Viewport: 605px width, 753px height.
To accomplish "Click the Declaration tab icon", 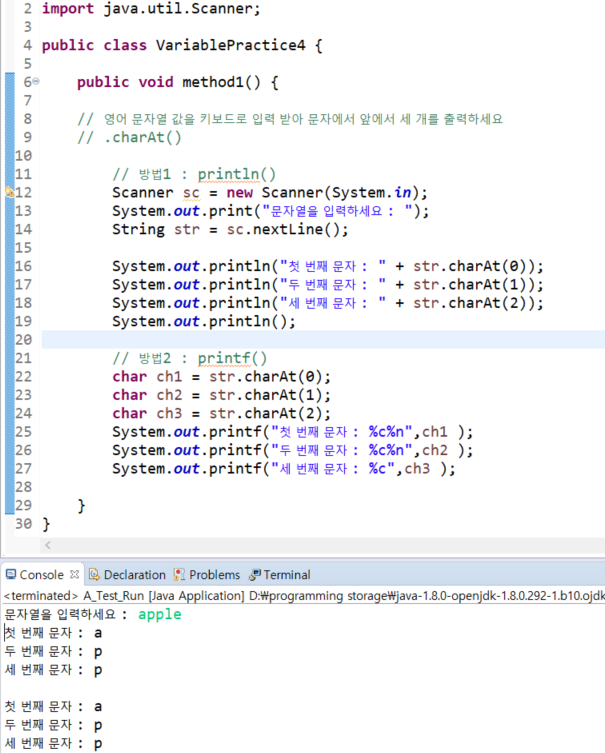I will tap(95, 574).
